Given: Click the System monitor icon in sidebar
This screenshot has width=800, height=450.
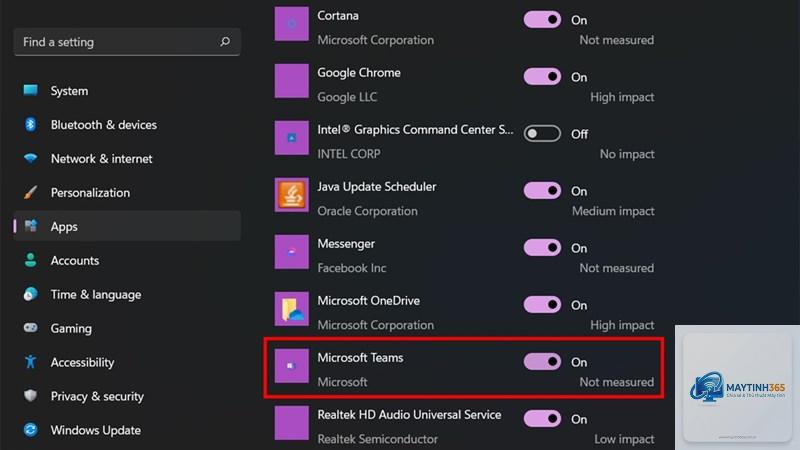Looking at the screenshot, I should tap(31, 90).
